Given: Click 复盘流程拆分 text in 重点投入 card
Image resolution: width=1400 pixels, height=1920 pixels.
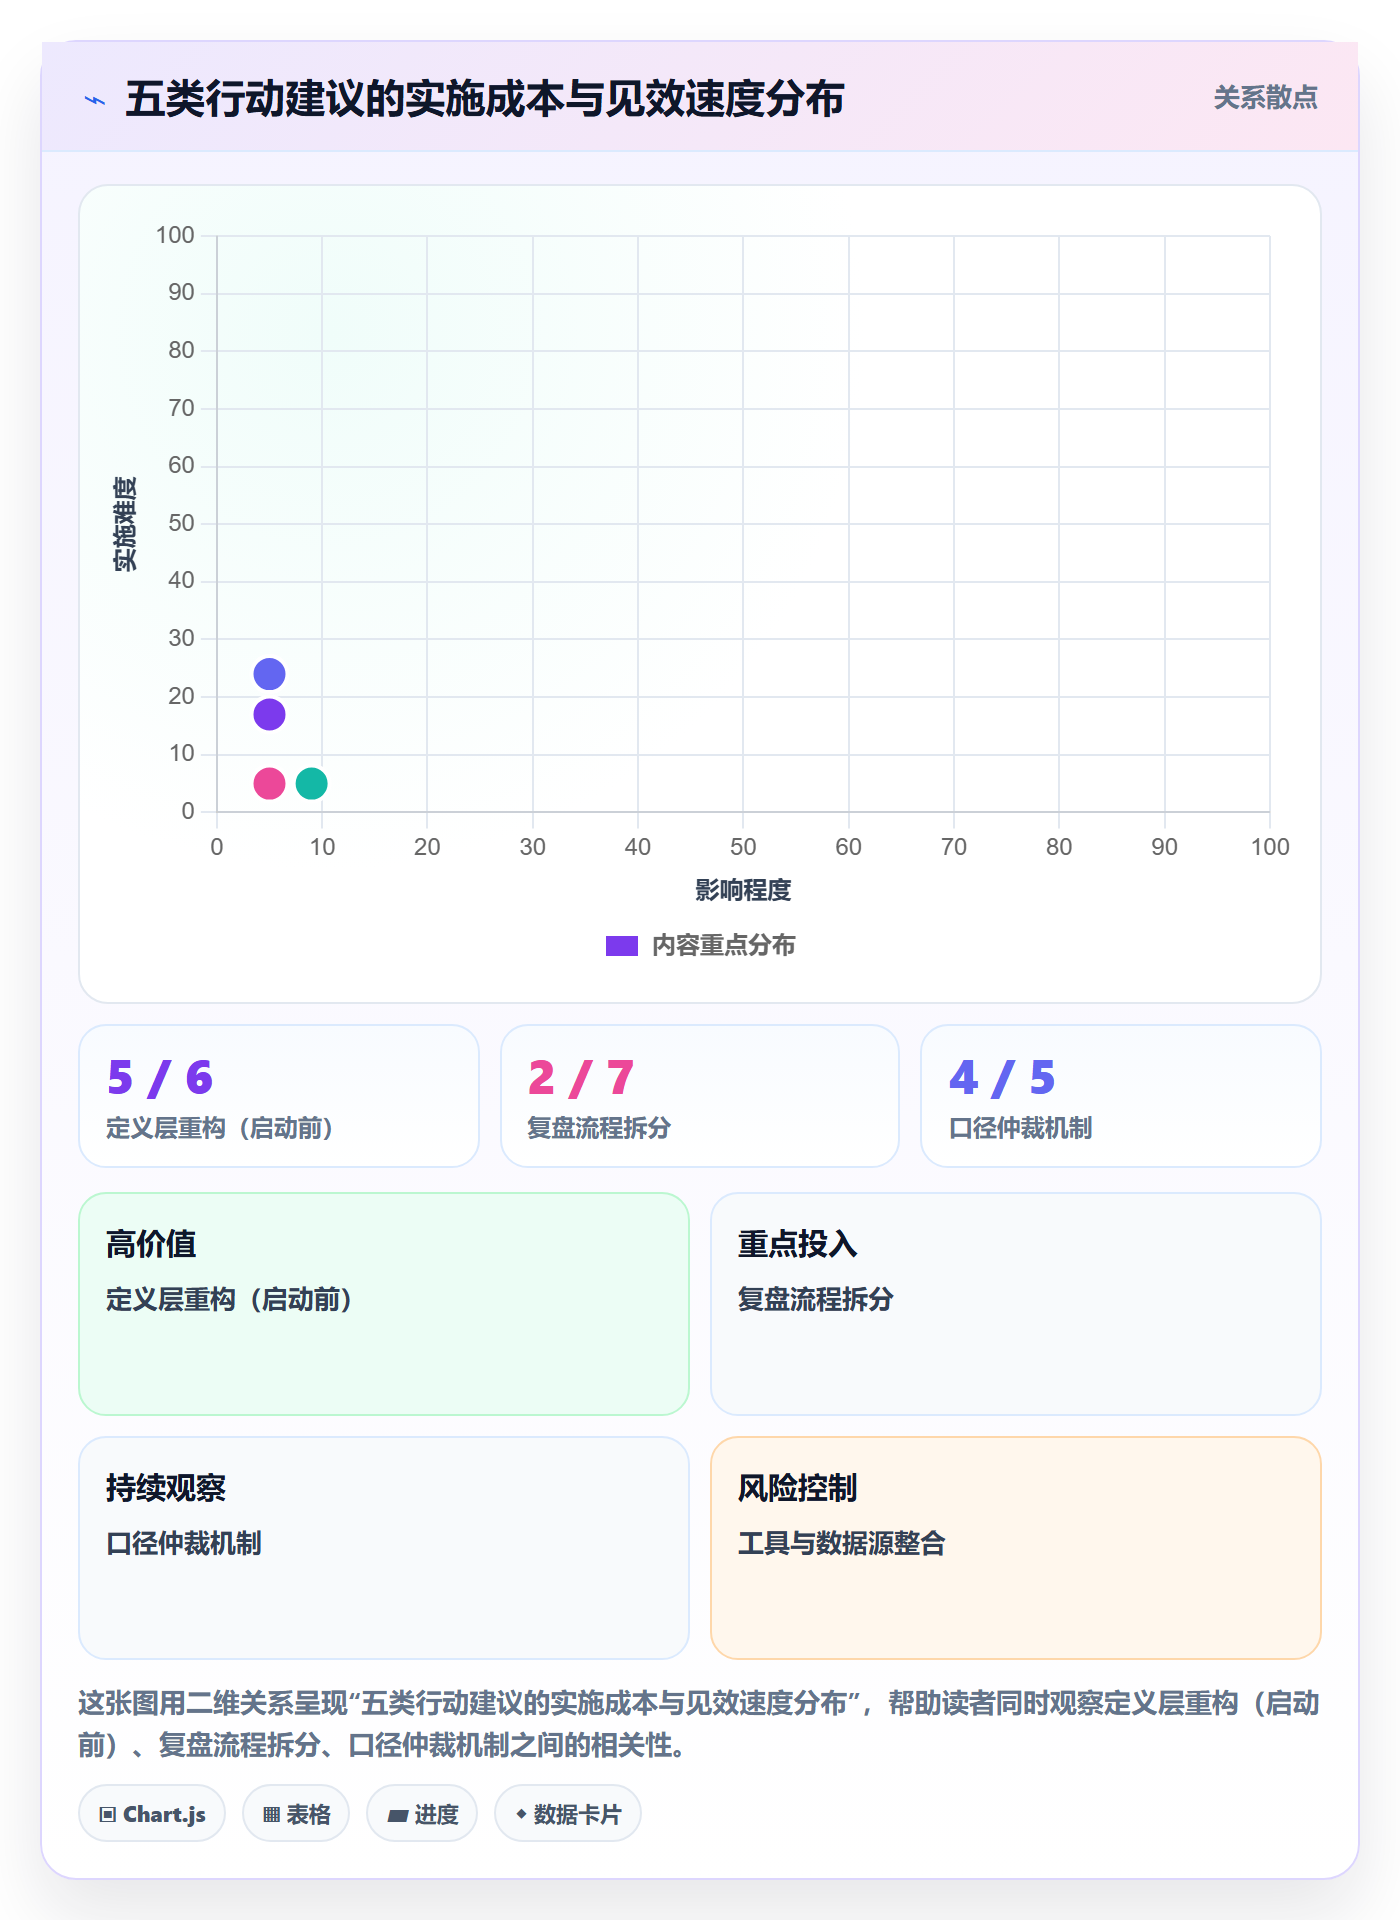Looking at the screenshot, I should [x=815, y=1299].
